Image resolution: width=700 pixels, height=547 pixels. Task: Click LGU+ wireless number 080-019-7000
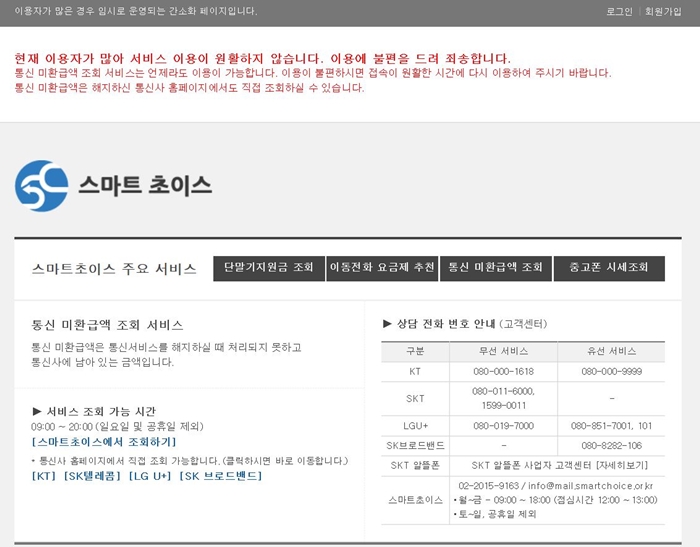(504, 426)
